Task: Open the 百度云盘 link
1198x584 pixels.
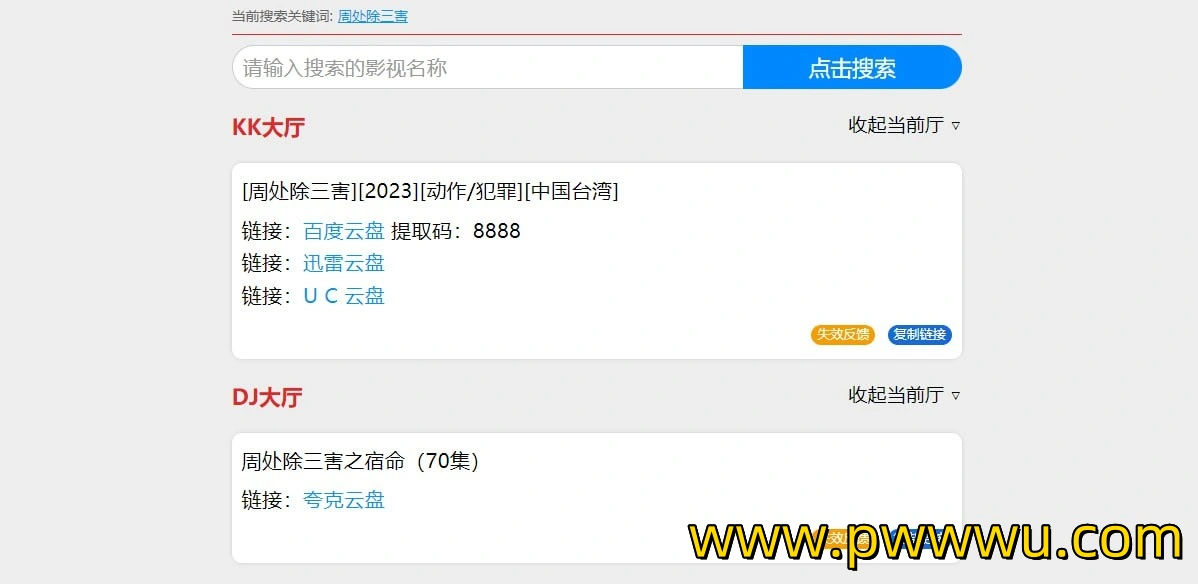Action: coord(344,231)
